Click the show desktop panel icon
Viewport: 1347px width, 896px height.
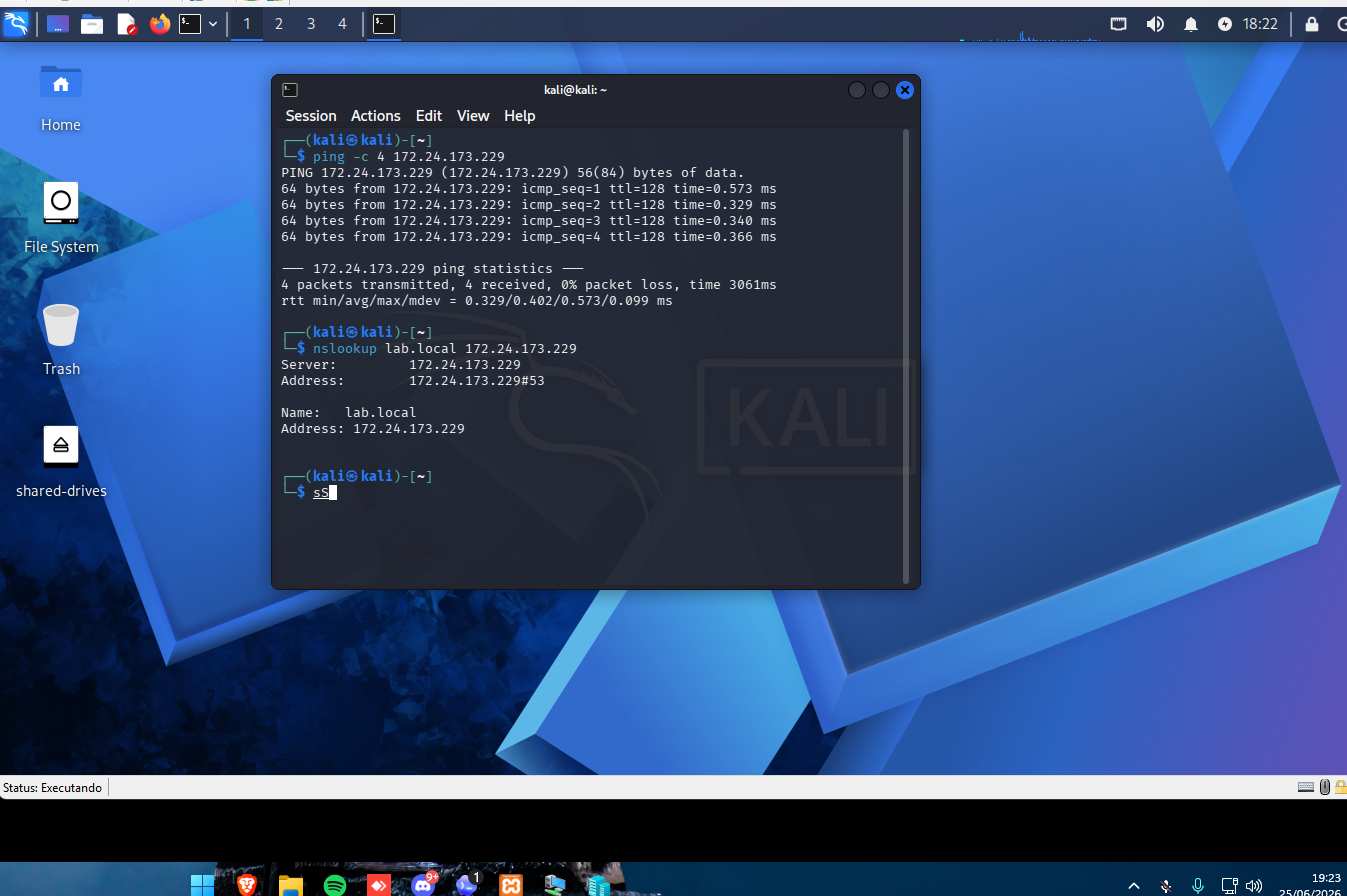pyautogui.click(x=58, y=24)
